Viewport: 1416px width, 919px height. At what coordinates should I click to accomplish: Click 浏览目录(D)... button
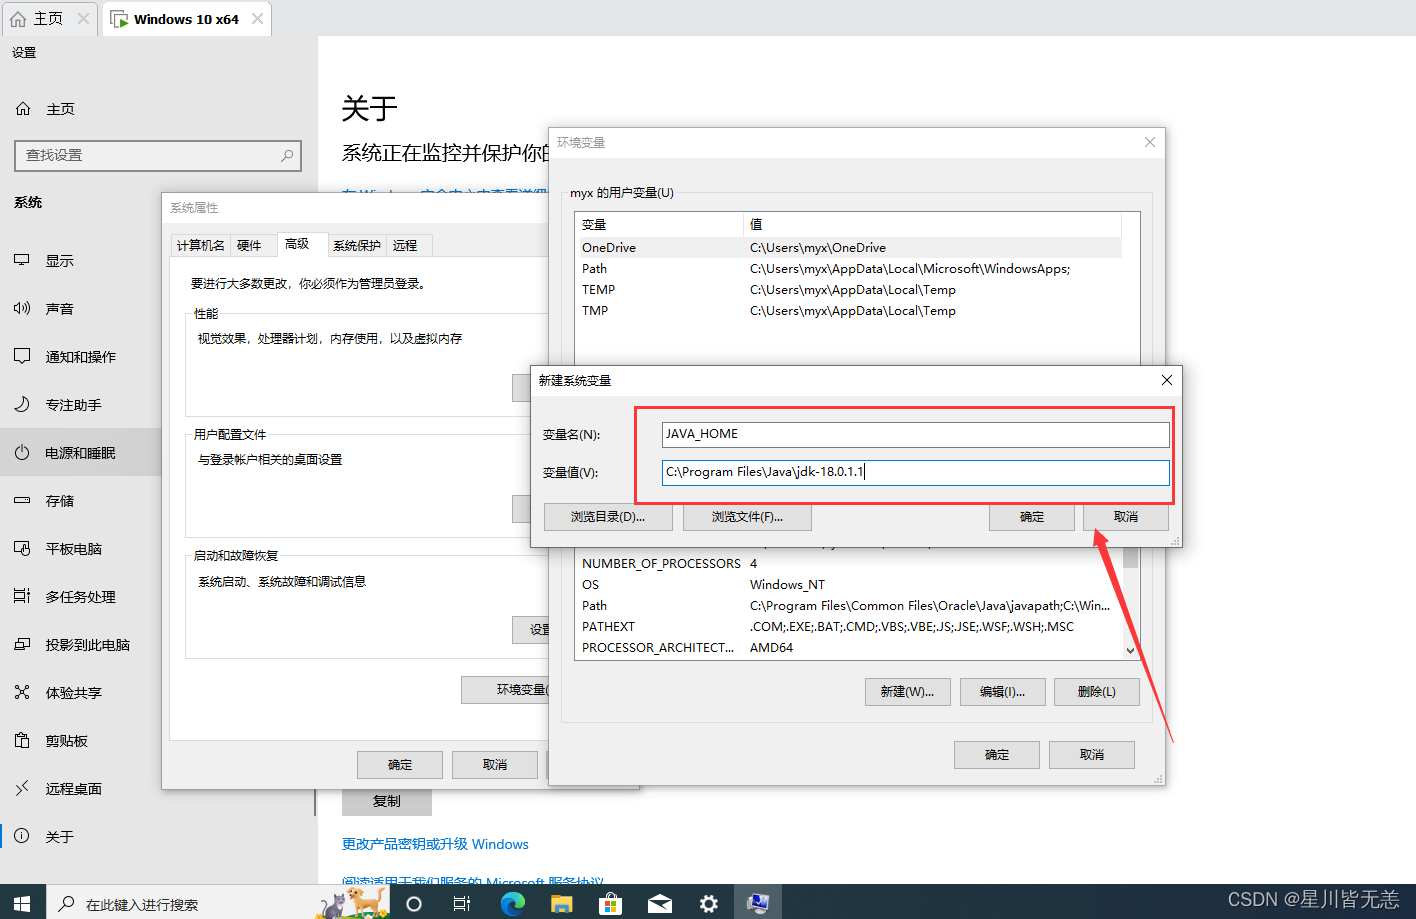tap(608, 517)
